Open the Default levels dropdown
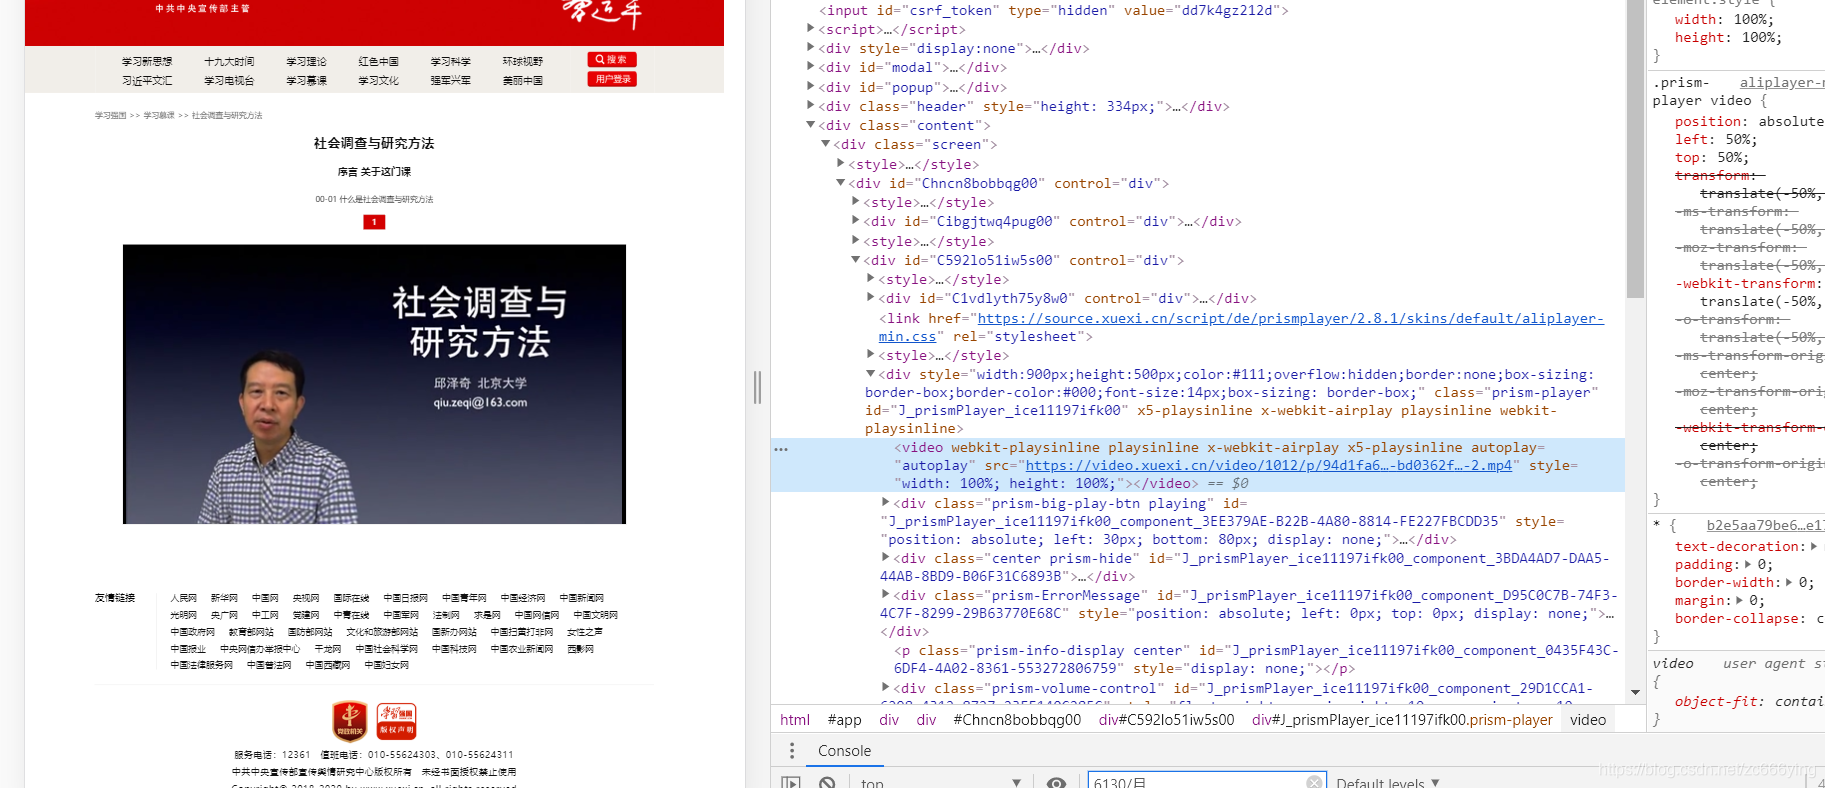Screen dimensions: 1825x788 click(1388, 783)
